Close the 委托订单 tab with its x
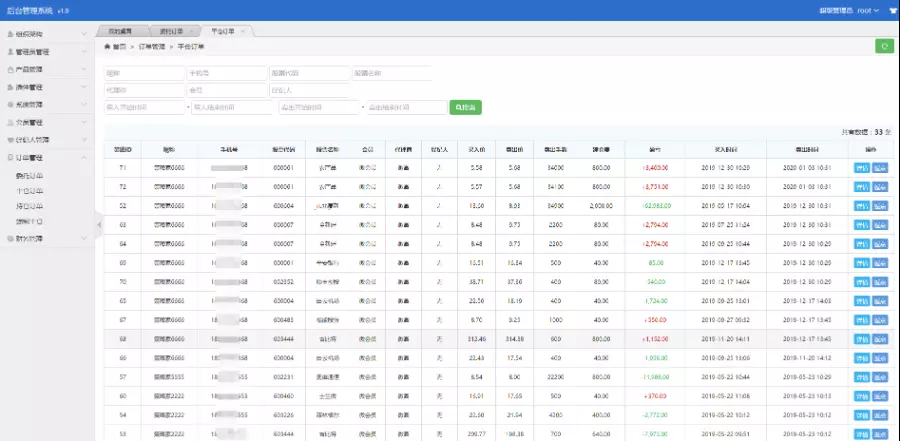This screenshot has height=441, width=900. click(x=192, y=31)
